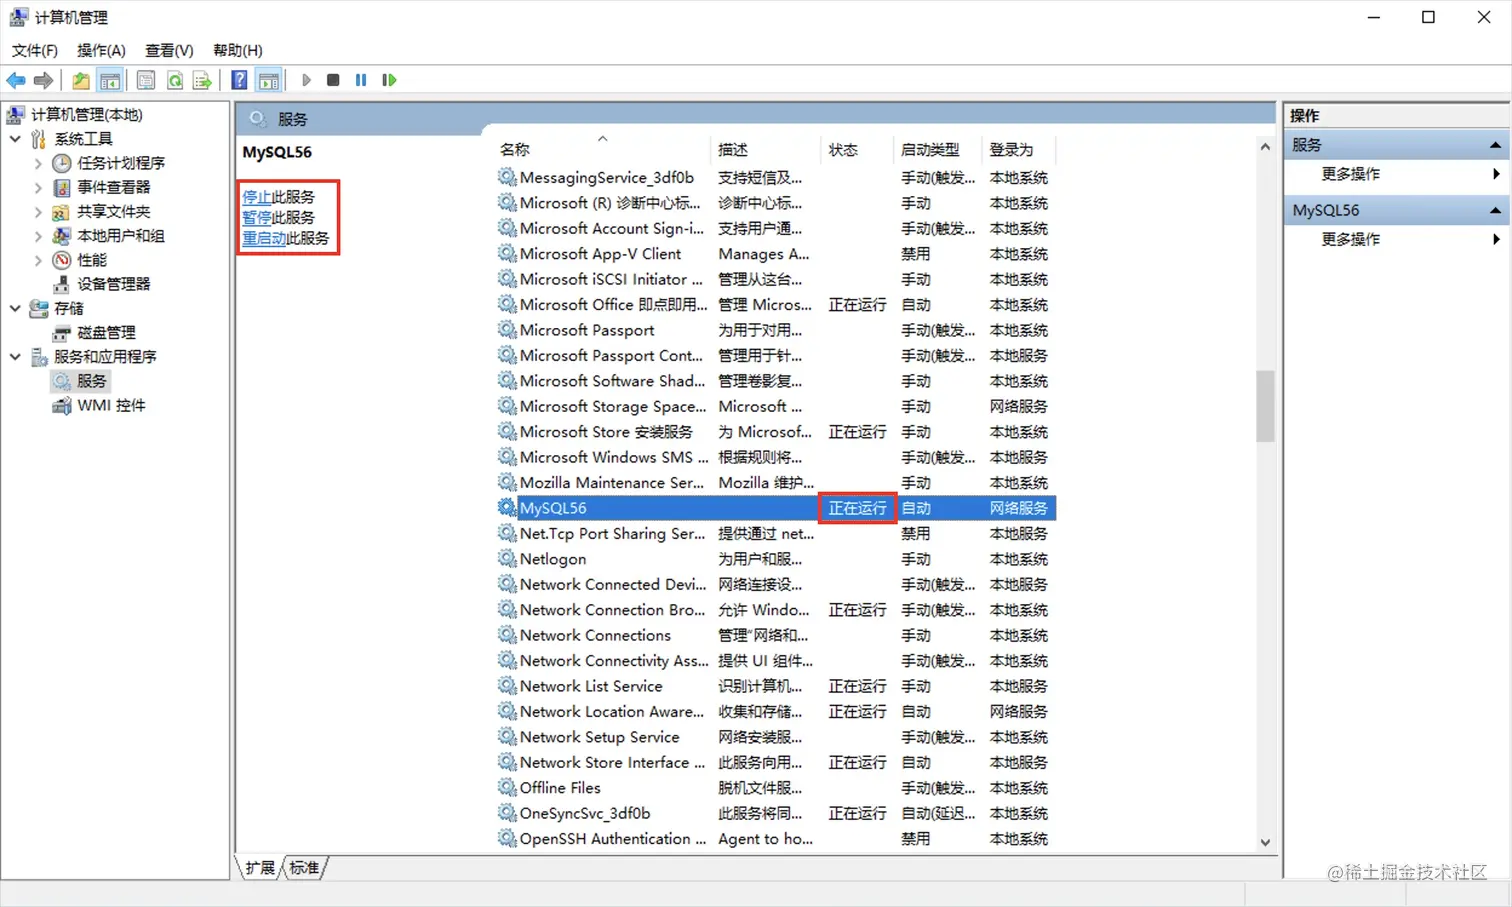Click the 事件查看器 tree icon

(62, 187)
